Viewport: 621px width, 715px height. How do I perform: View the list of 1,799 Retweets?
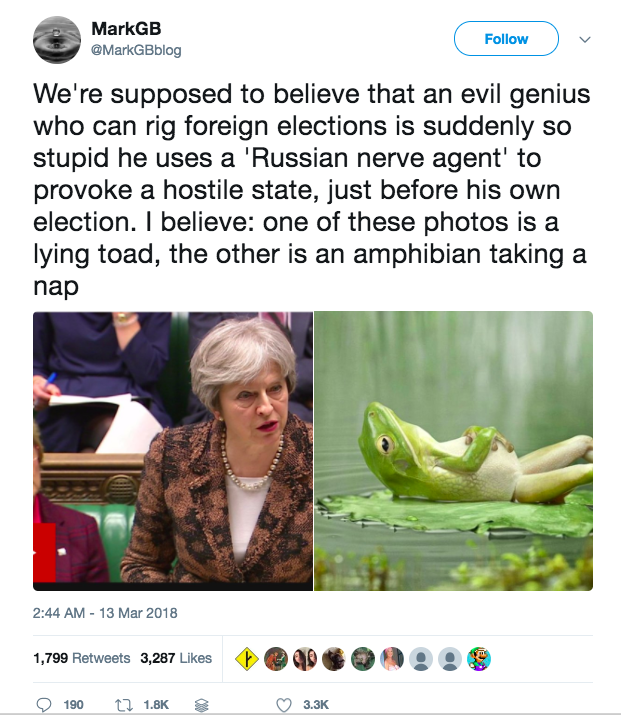coord(81,658)
